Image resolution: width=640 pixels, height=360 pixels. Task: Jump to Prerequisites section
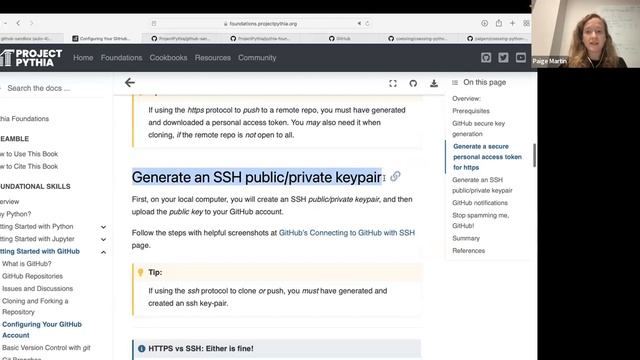[x=471, y=111]
